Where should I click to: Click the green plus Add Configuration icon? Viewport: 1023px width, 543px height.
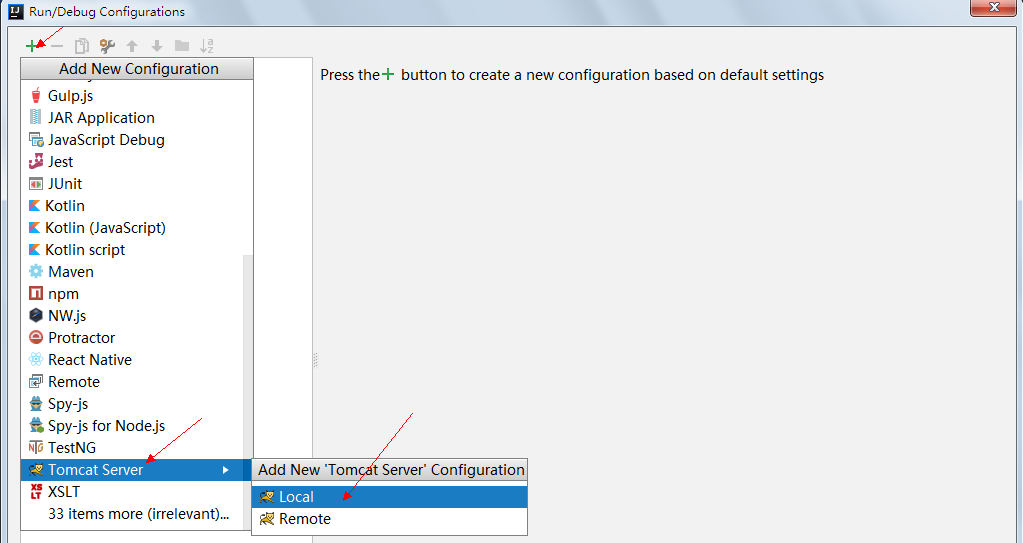[x=31, y=46]
